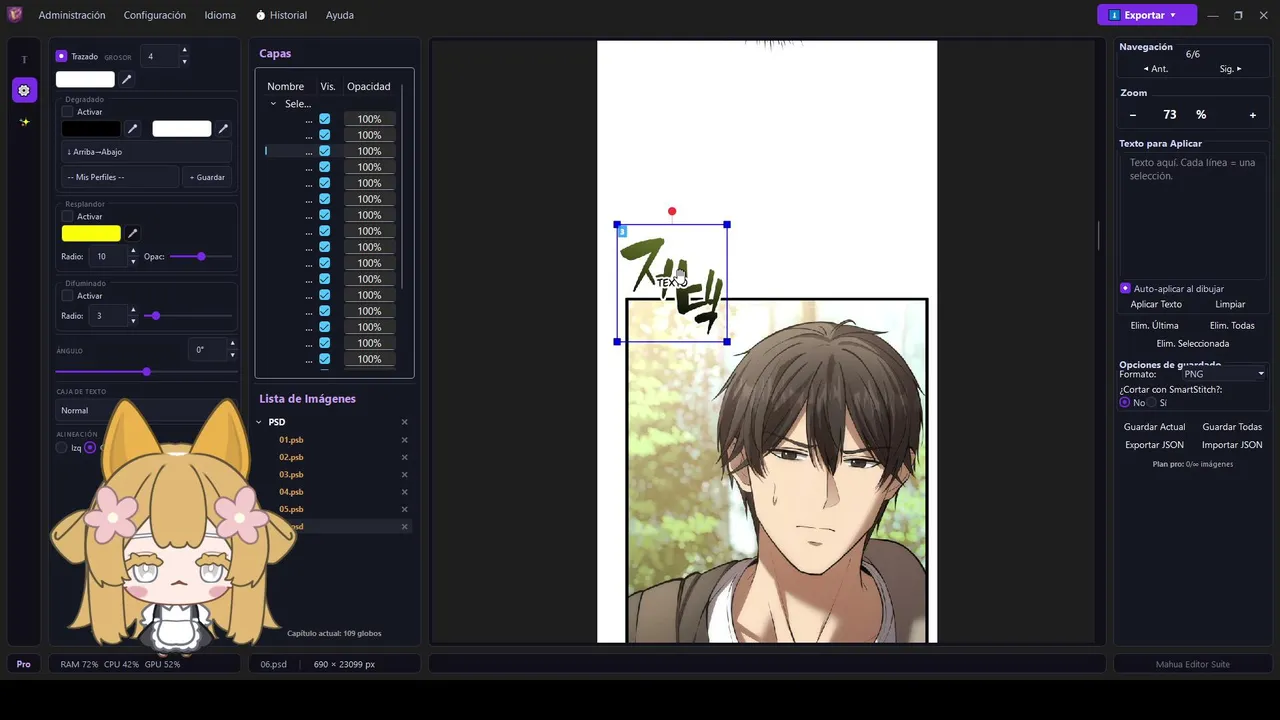Remove 02.psb from the image list
1280x720 pixels.
(x=405, y=457)
